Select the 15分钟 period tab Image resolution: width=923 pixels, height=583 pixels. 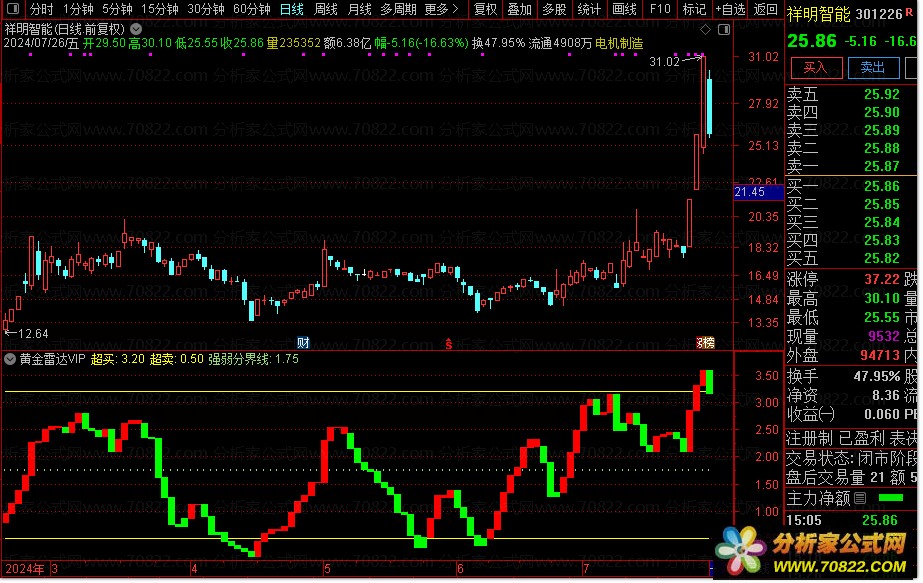(x=160, y=9)
